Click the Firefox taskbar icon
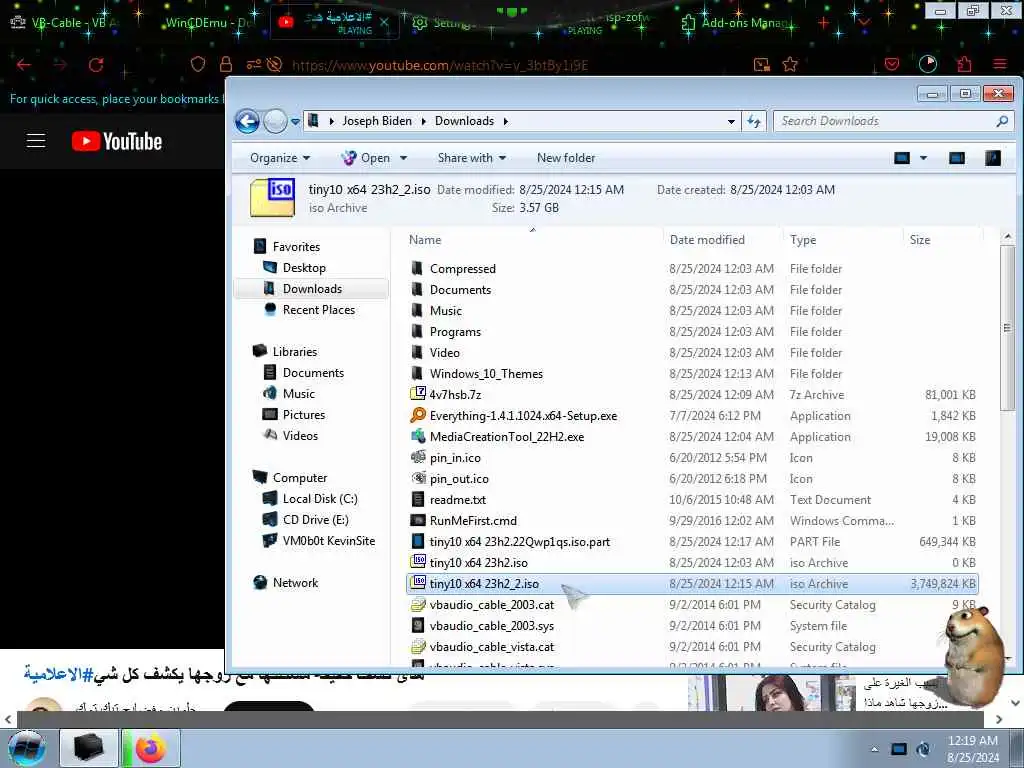Viewport: 1024px width, 768px height. 151,748
